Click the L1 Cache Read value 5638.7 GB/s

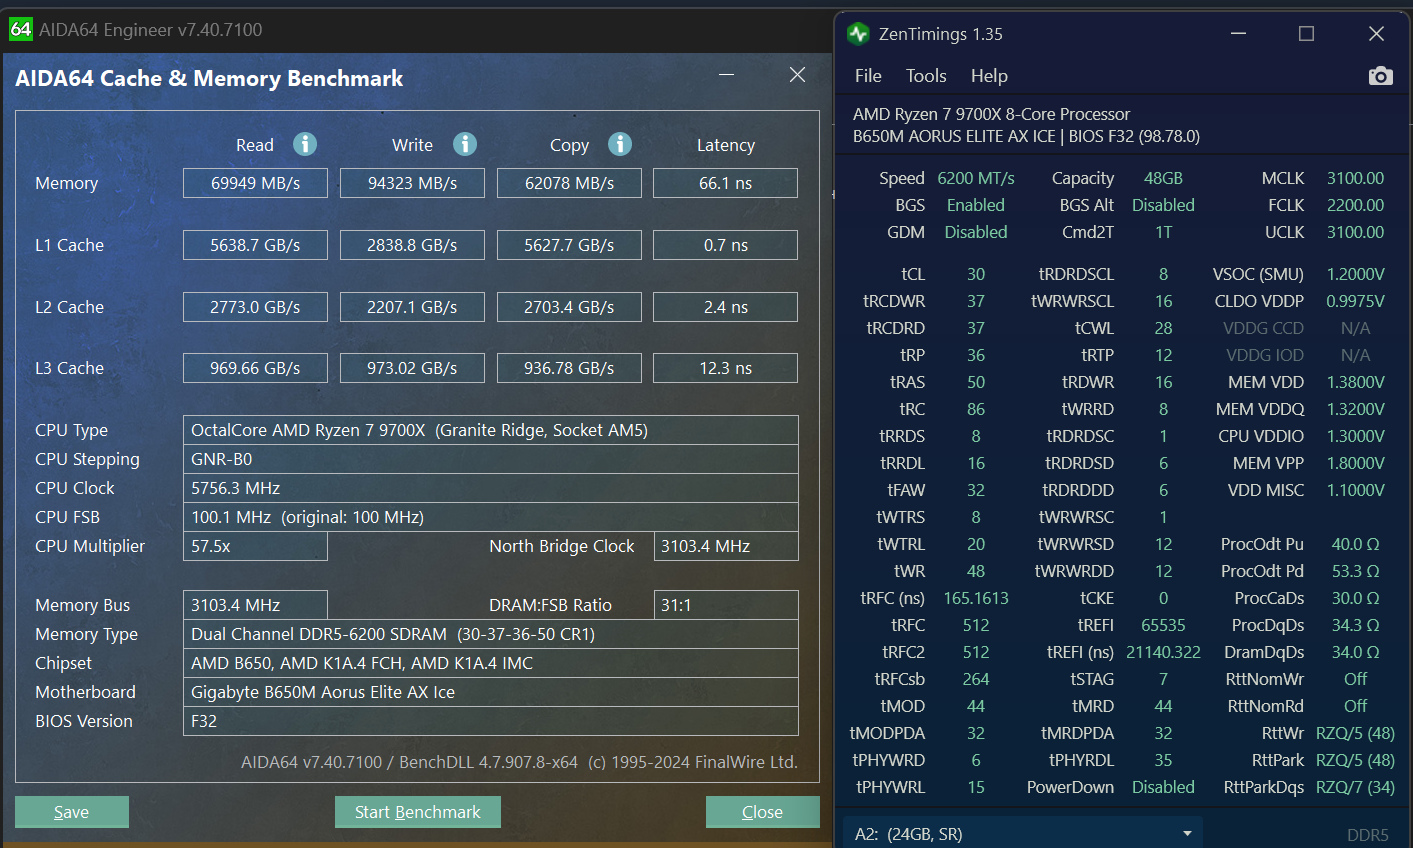tap(255, 245)
